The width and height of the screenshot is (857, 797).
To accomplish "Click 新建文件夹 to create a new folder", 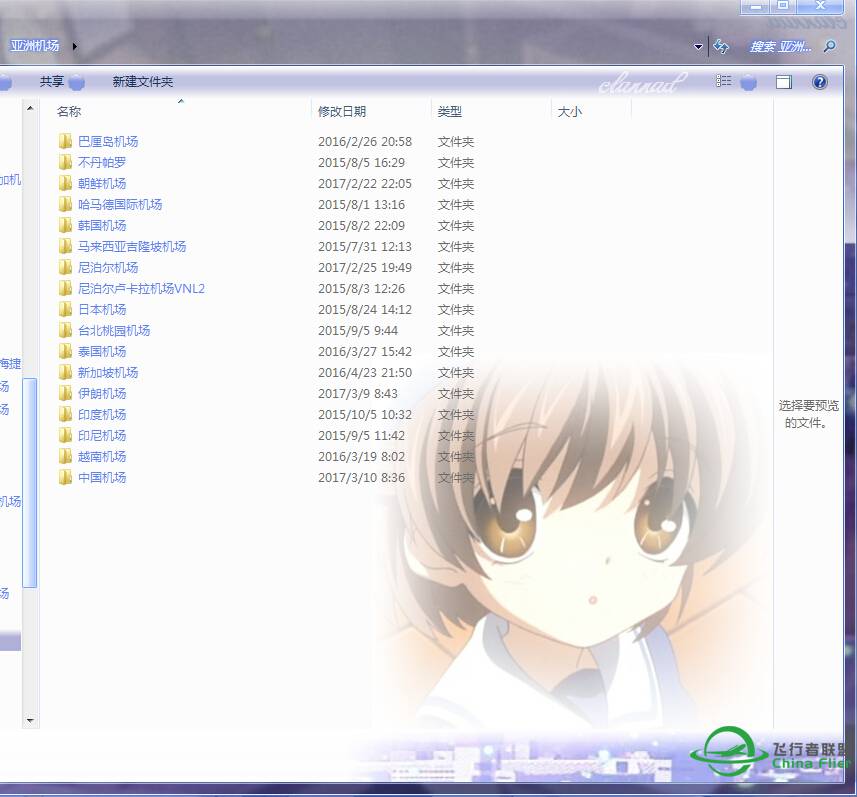I will (142, 82).
